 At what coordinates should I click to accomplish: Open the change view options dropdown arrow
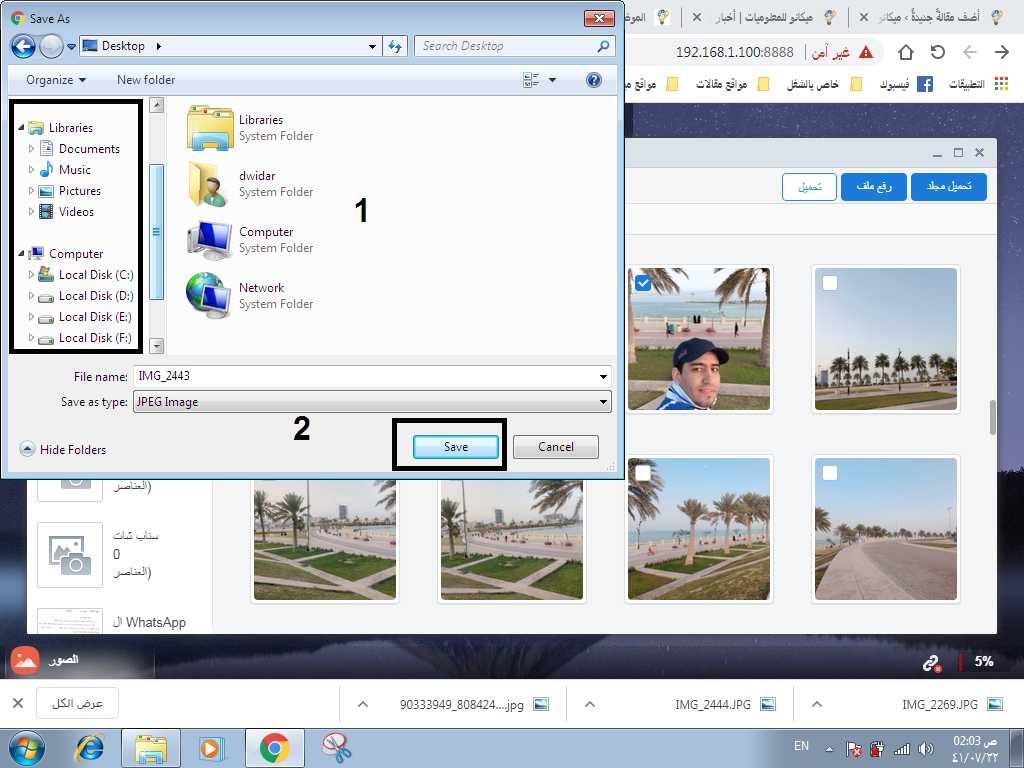[552, 80]
